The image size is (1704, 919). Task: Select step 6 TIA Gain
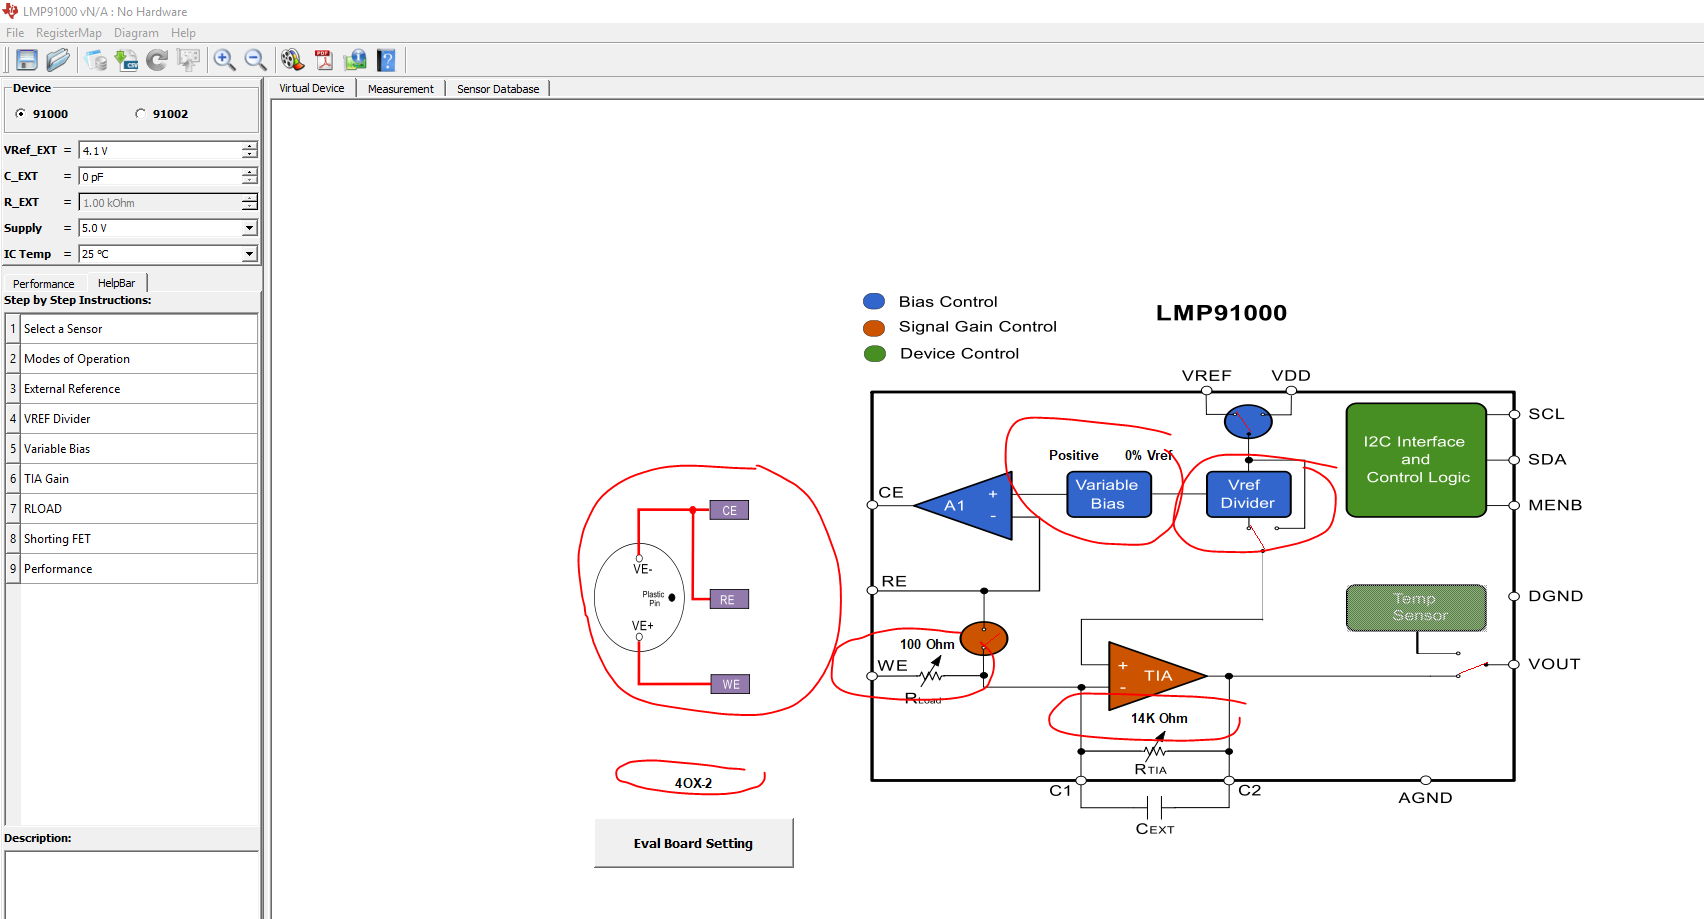[x=131, y=479]
